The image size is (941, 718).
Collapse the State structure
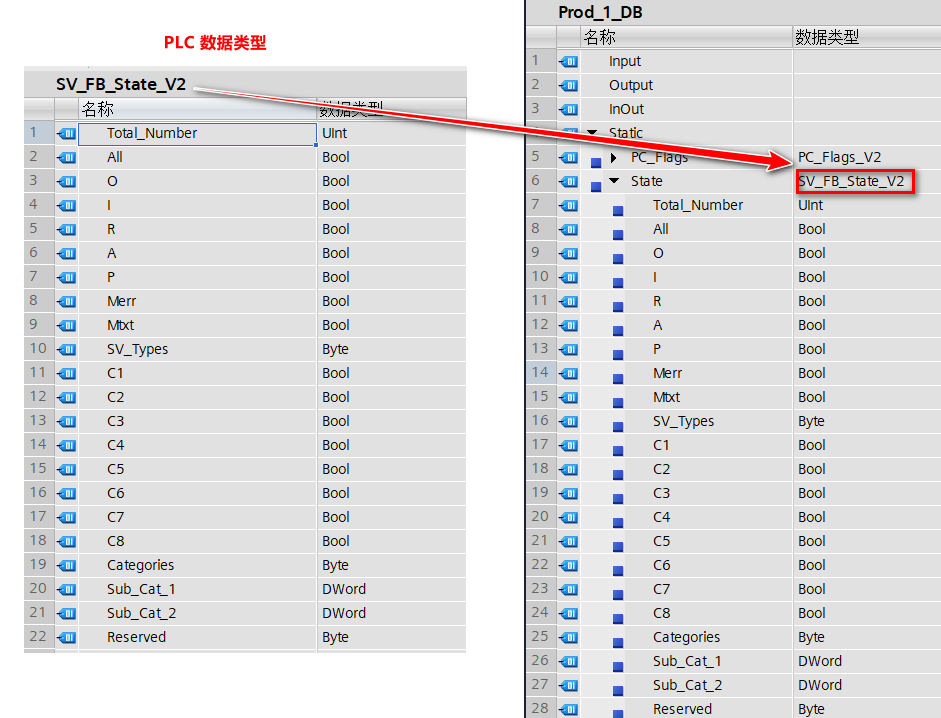point(611,181)
